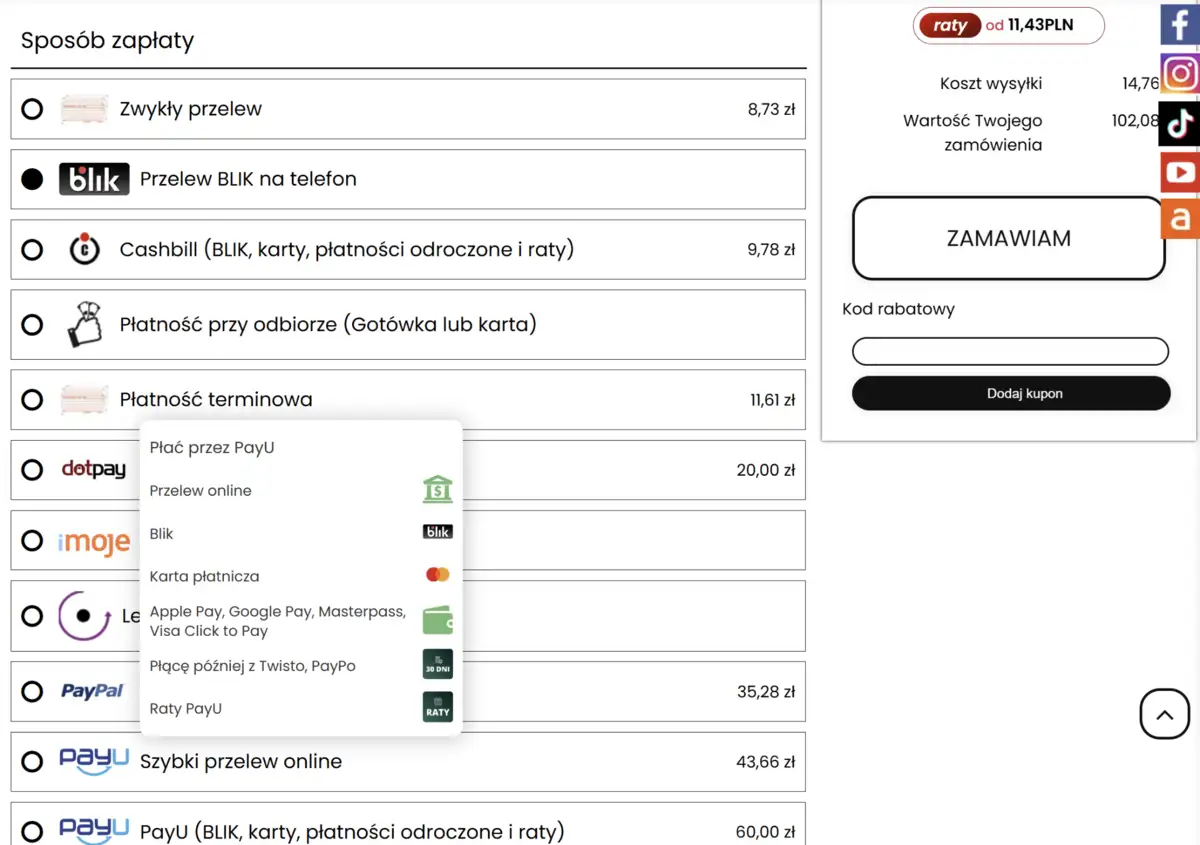The width and height of the screenshot is (1200, 845).
Task: Open the YouTube social icon
Action: click(x=1180, y=172)
